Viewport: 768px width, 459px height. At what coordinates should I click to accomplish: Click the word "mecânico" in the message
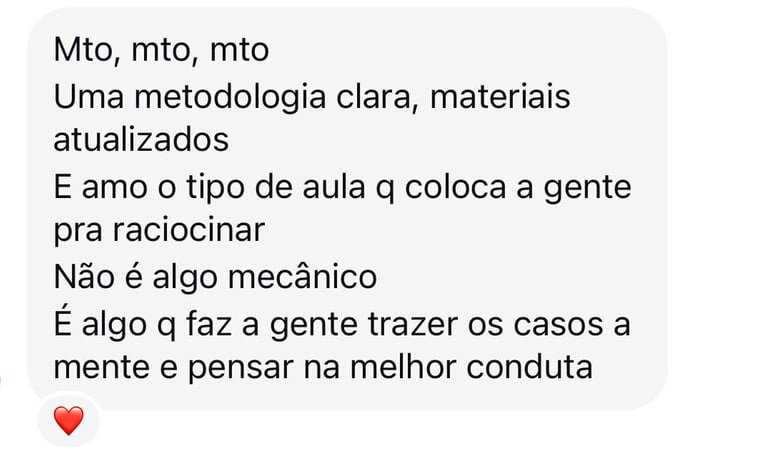303,277
